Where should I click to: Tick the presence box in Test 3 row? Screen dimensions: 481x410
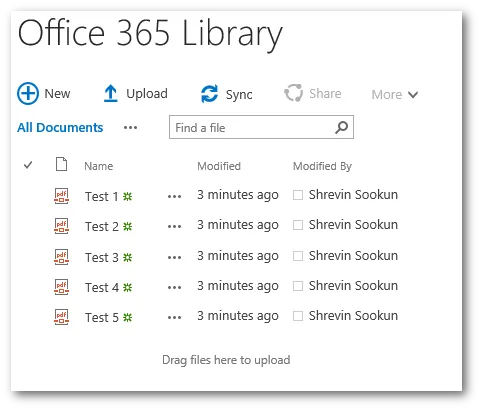298,256
